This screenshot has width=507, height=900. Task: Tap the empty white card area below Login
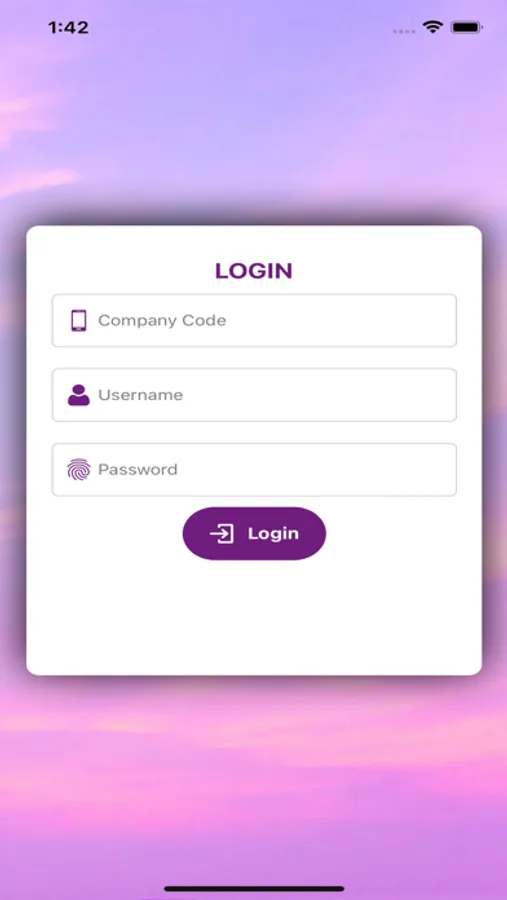[x=254, y=617]
